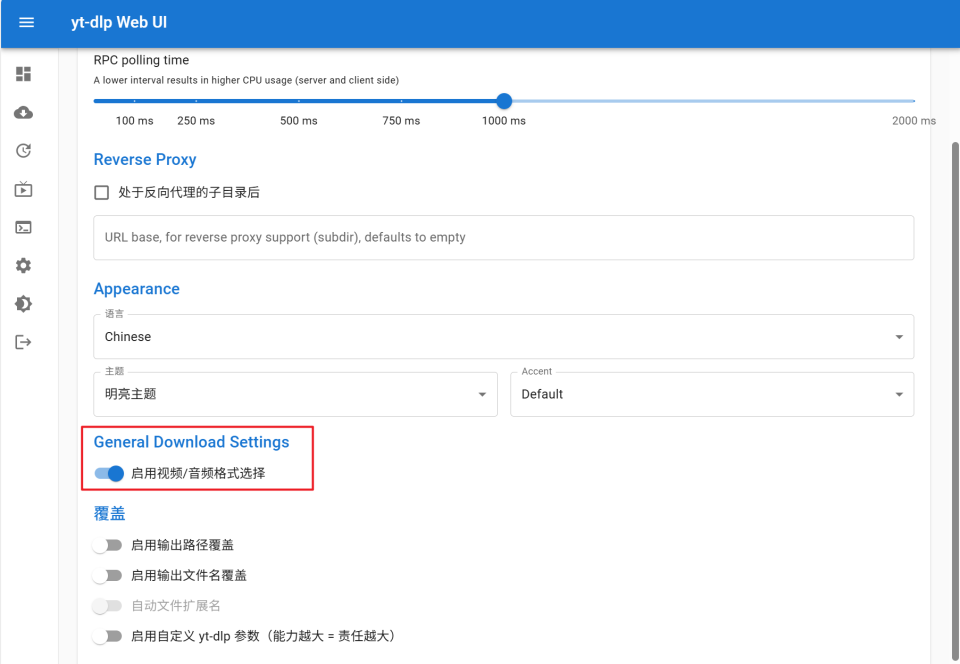The height and width of the screenshot is (664, 960).
Task: Click the 500 ms slider label
Action: [x=299, y=121]
